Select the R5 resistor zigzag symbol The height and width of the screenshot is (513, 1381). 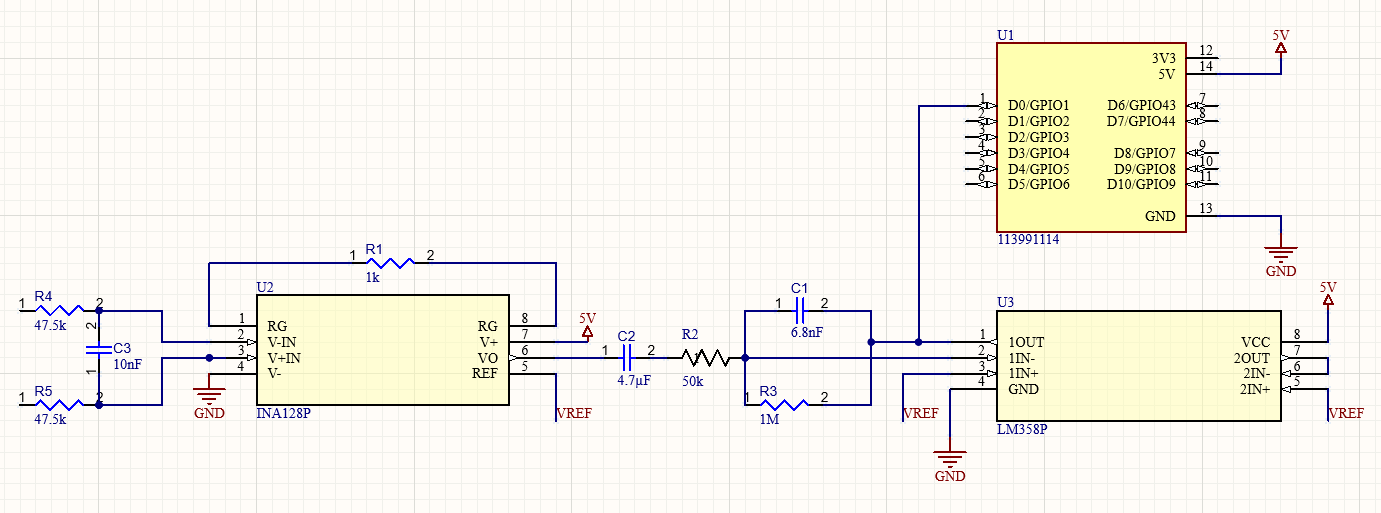[x=58, y=405]
